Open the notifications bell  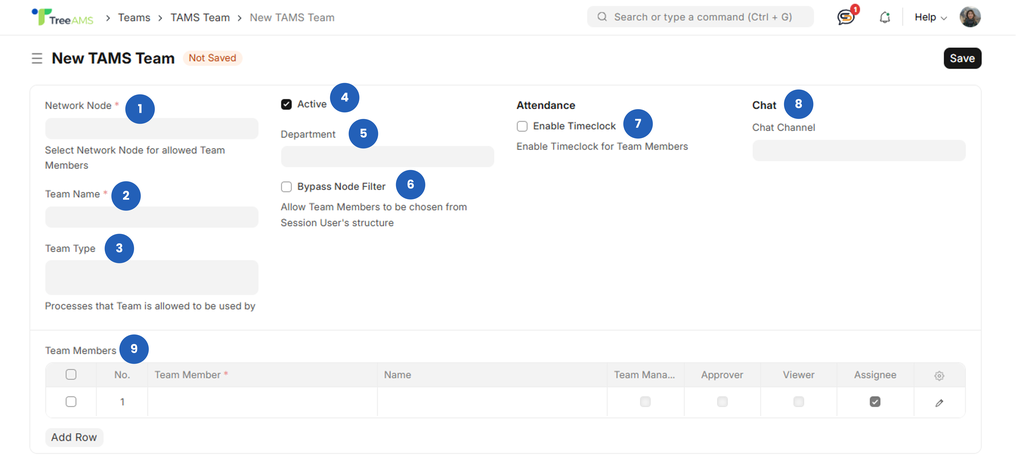(x=884, y=17)
